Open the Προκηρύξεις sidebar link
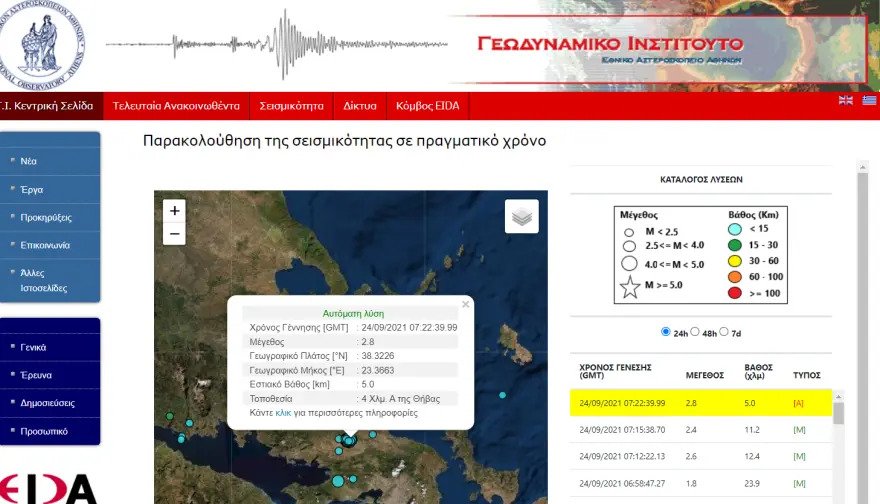880x504 pixels. [46, 218]
